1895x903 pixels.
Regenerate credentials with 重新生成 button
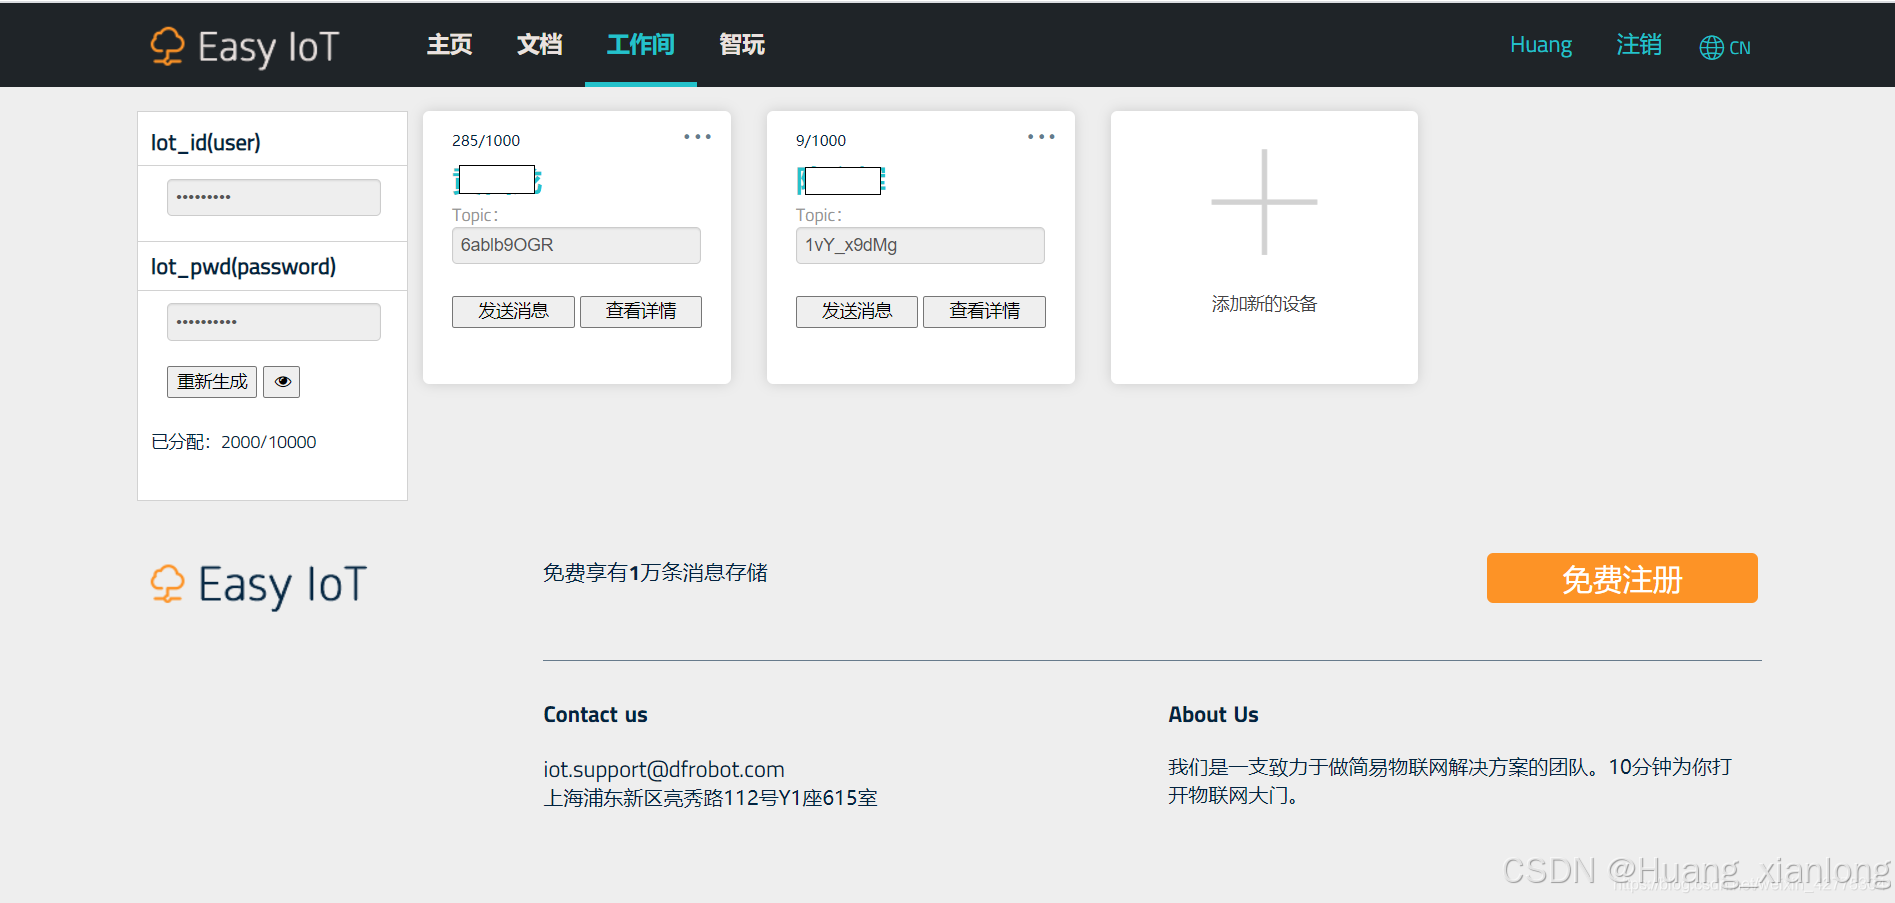click(212, 382)
